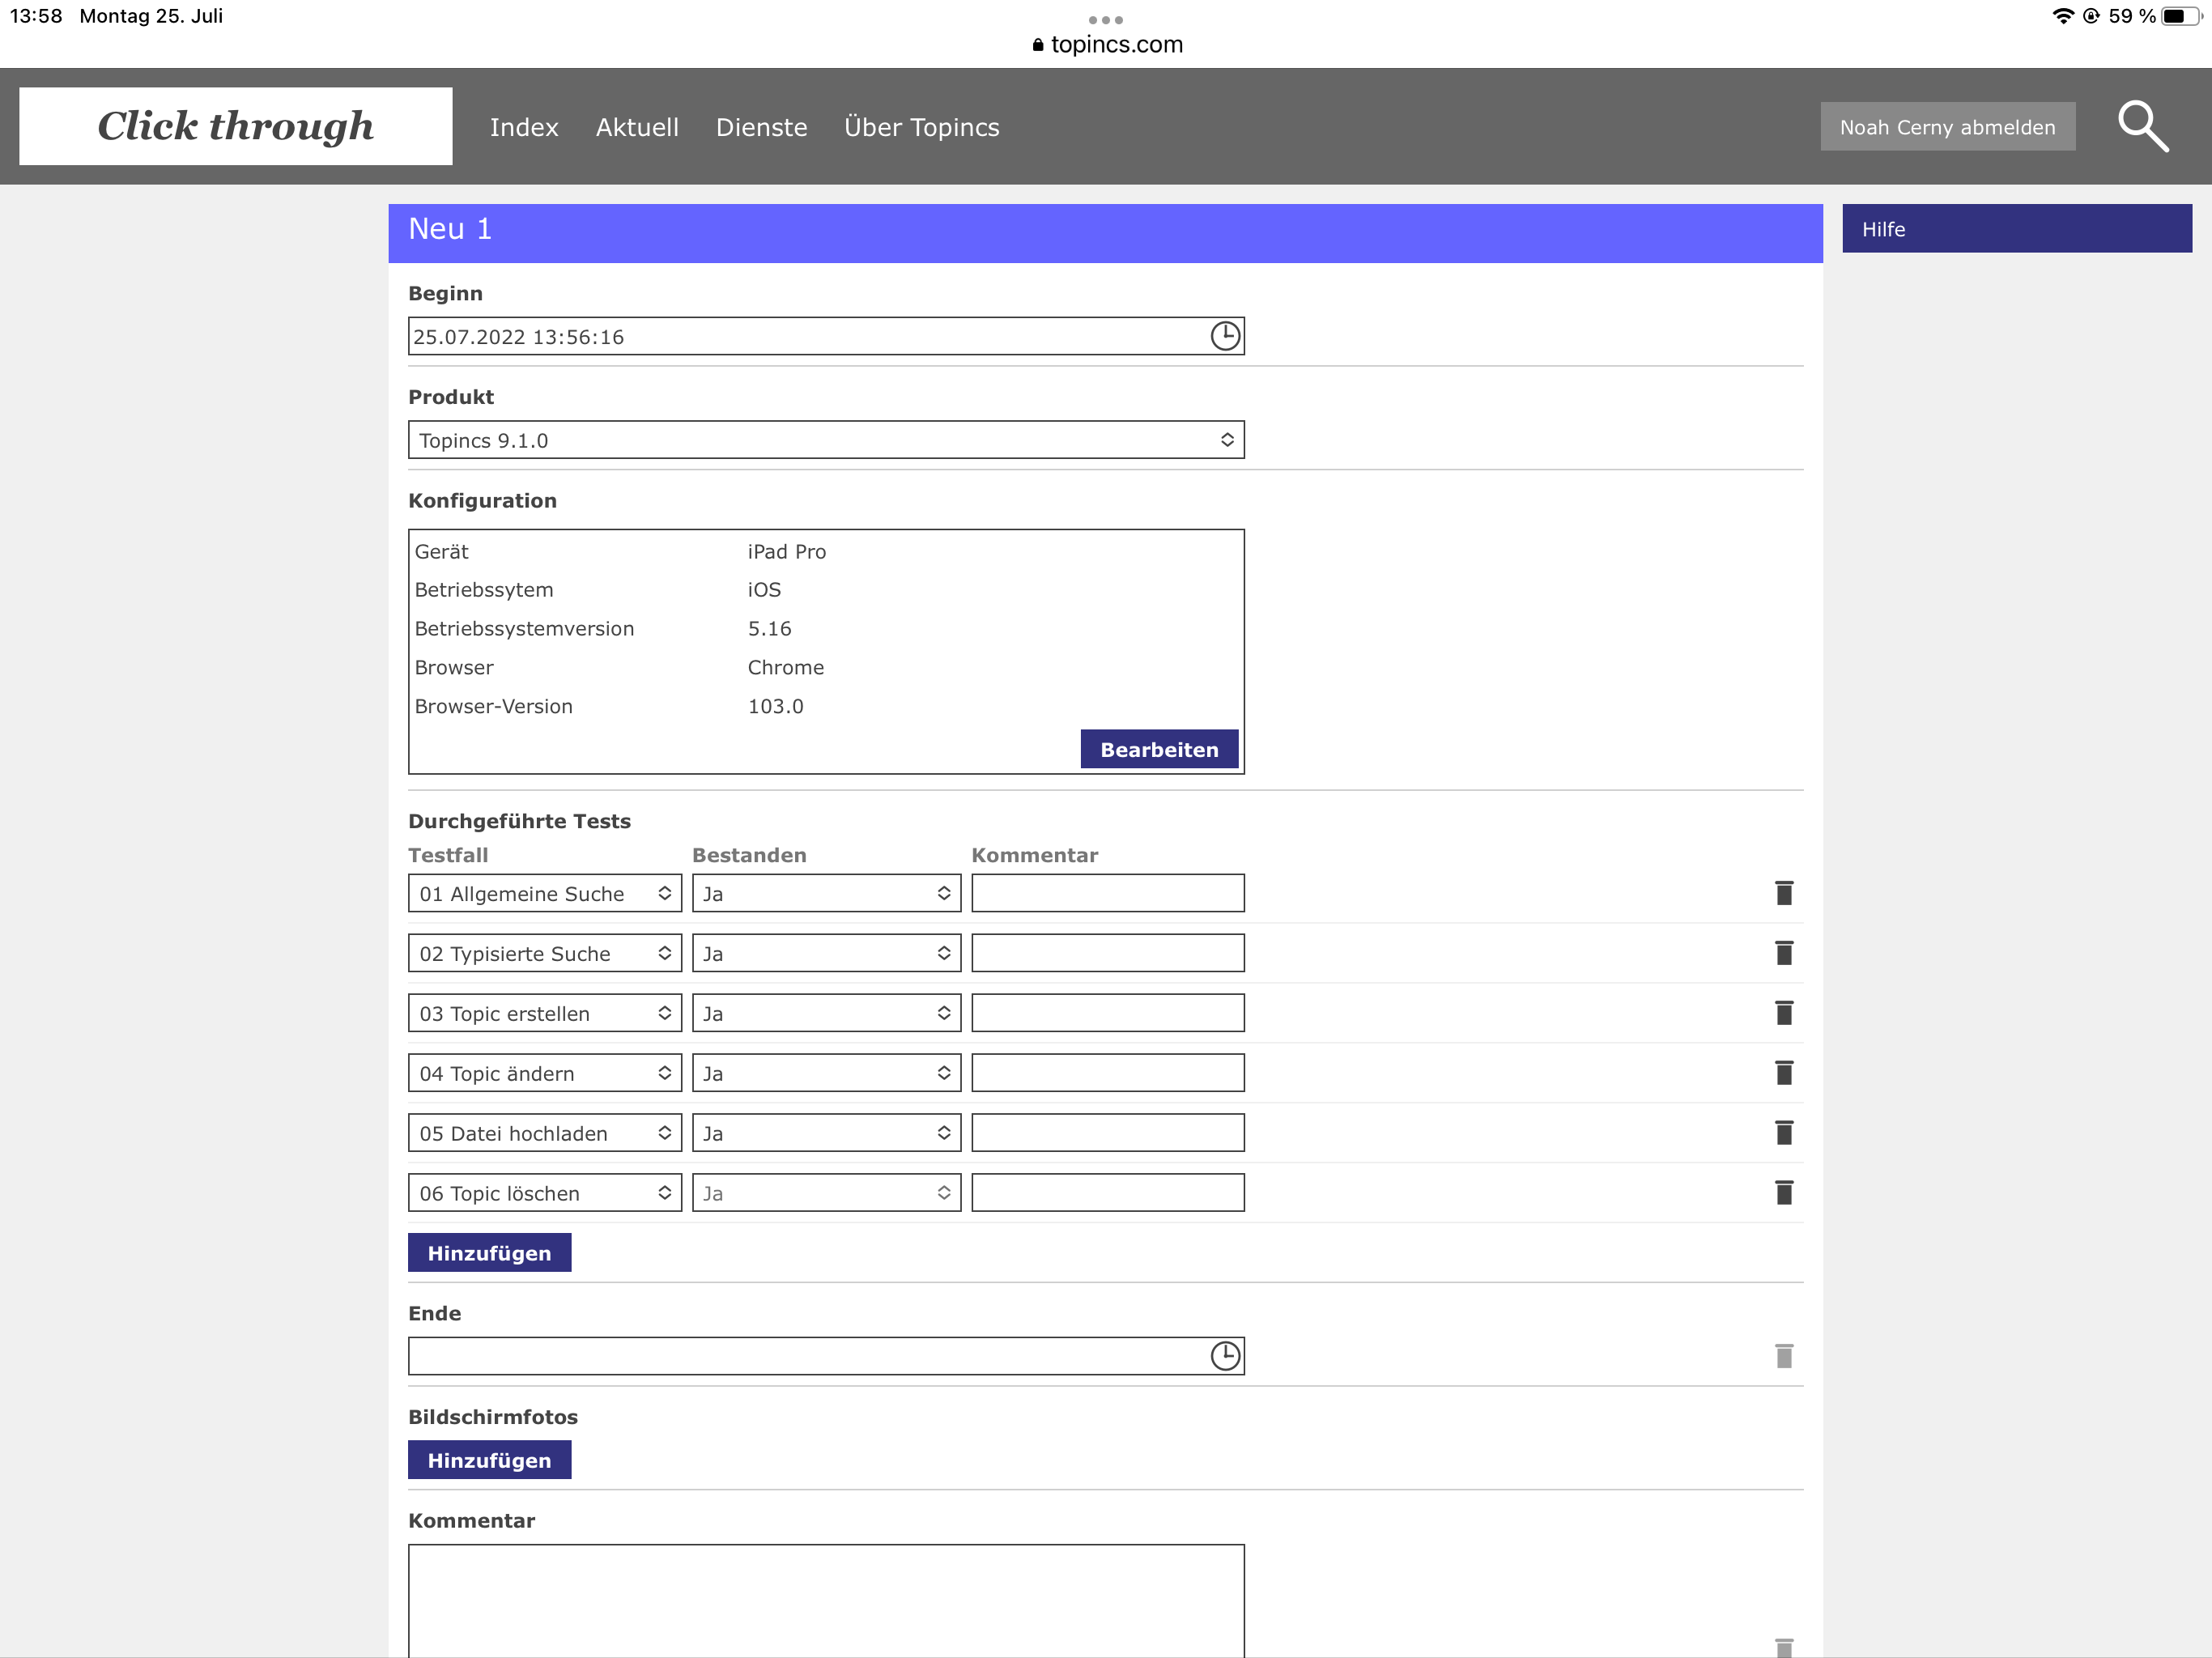The width and height of the screenshot is (2212, 1658).
Task: Delete the 01 Allgemeine Suche test row
Action: point(1783,893)
